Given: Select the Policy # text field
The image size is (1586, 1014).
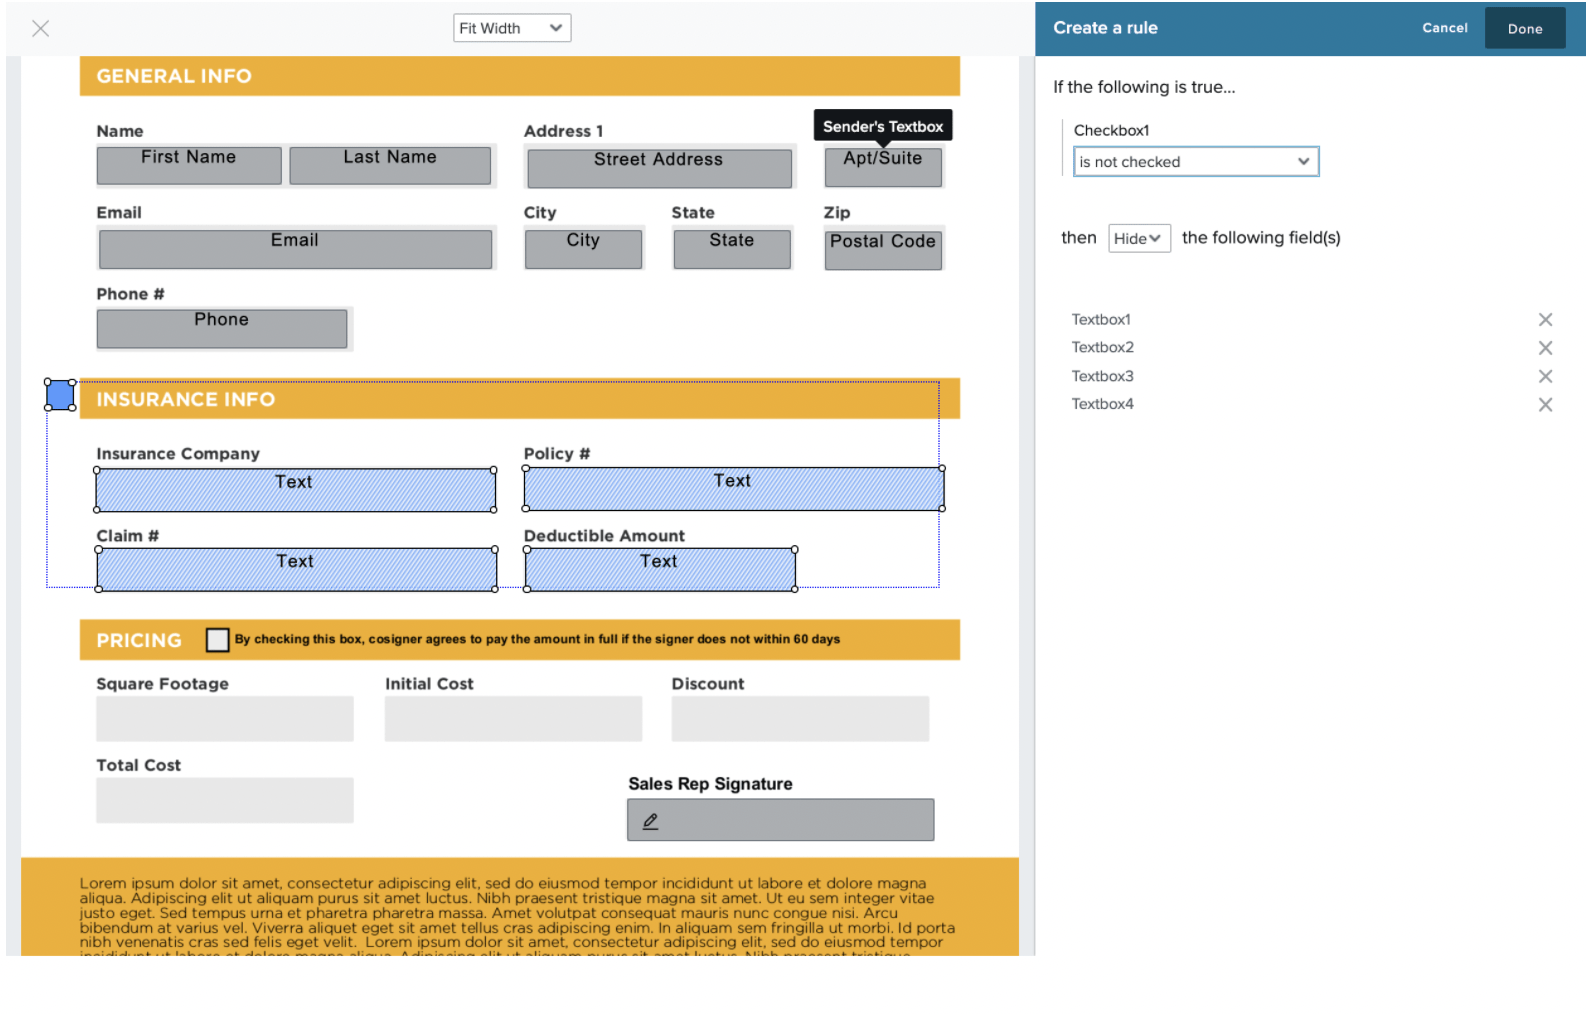Looking at the screenshot, I should pyautogui.click(x=733, y=489).
